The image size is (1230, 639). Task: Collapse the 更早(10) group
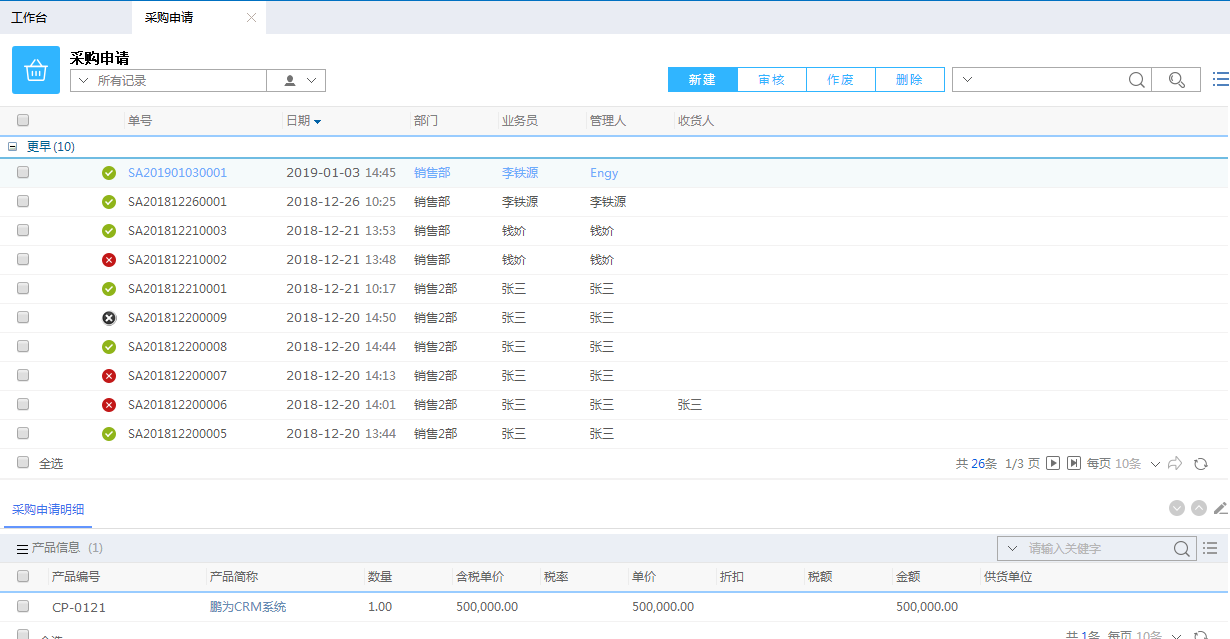(x=13, y=146)
